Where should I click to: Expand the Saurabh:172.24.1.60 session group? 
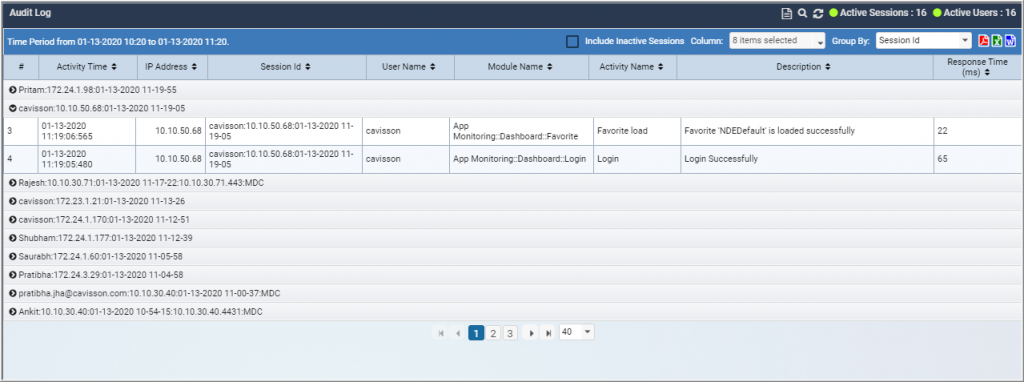12,257
